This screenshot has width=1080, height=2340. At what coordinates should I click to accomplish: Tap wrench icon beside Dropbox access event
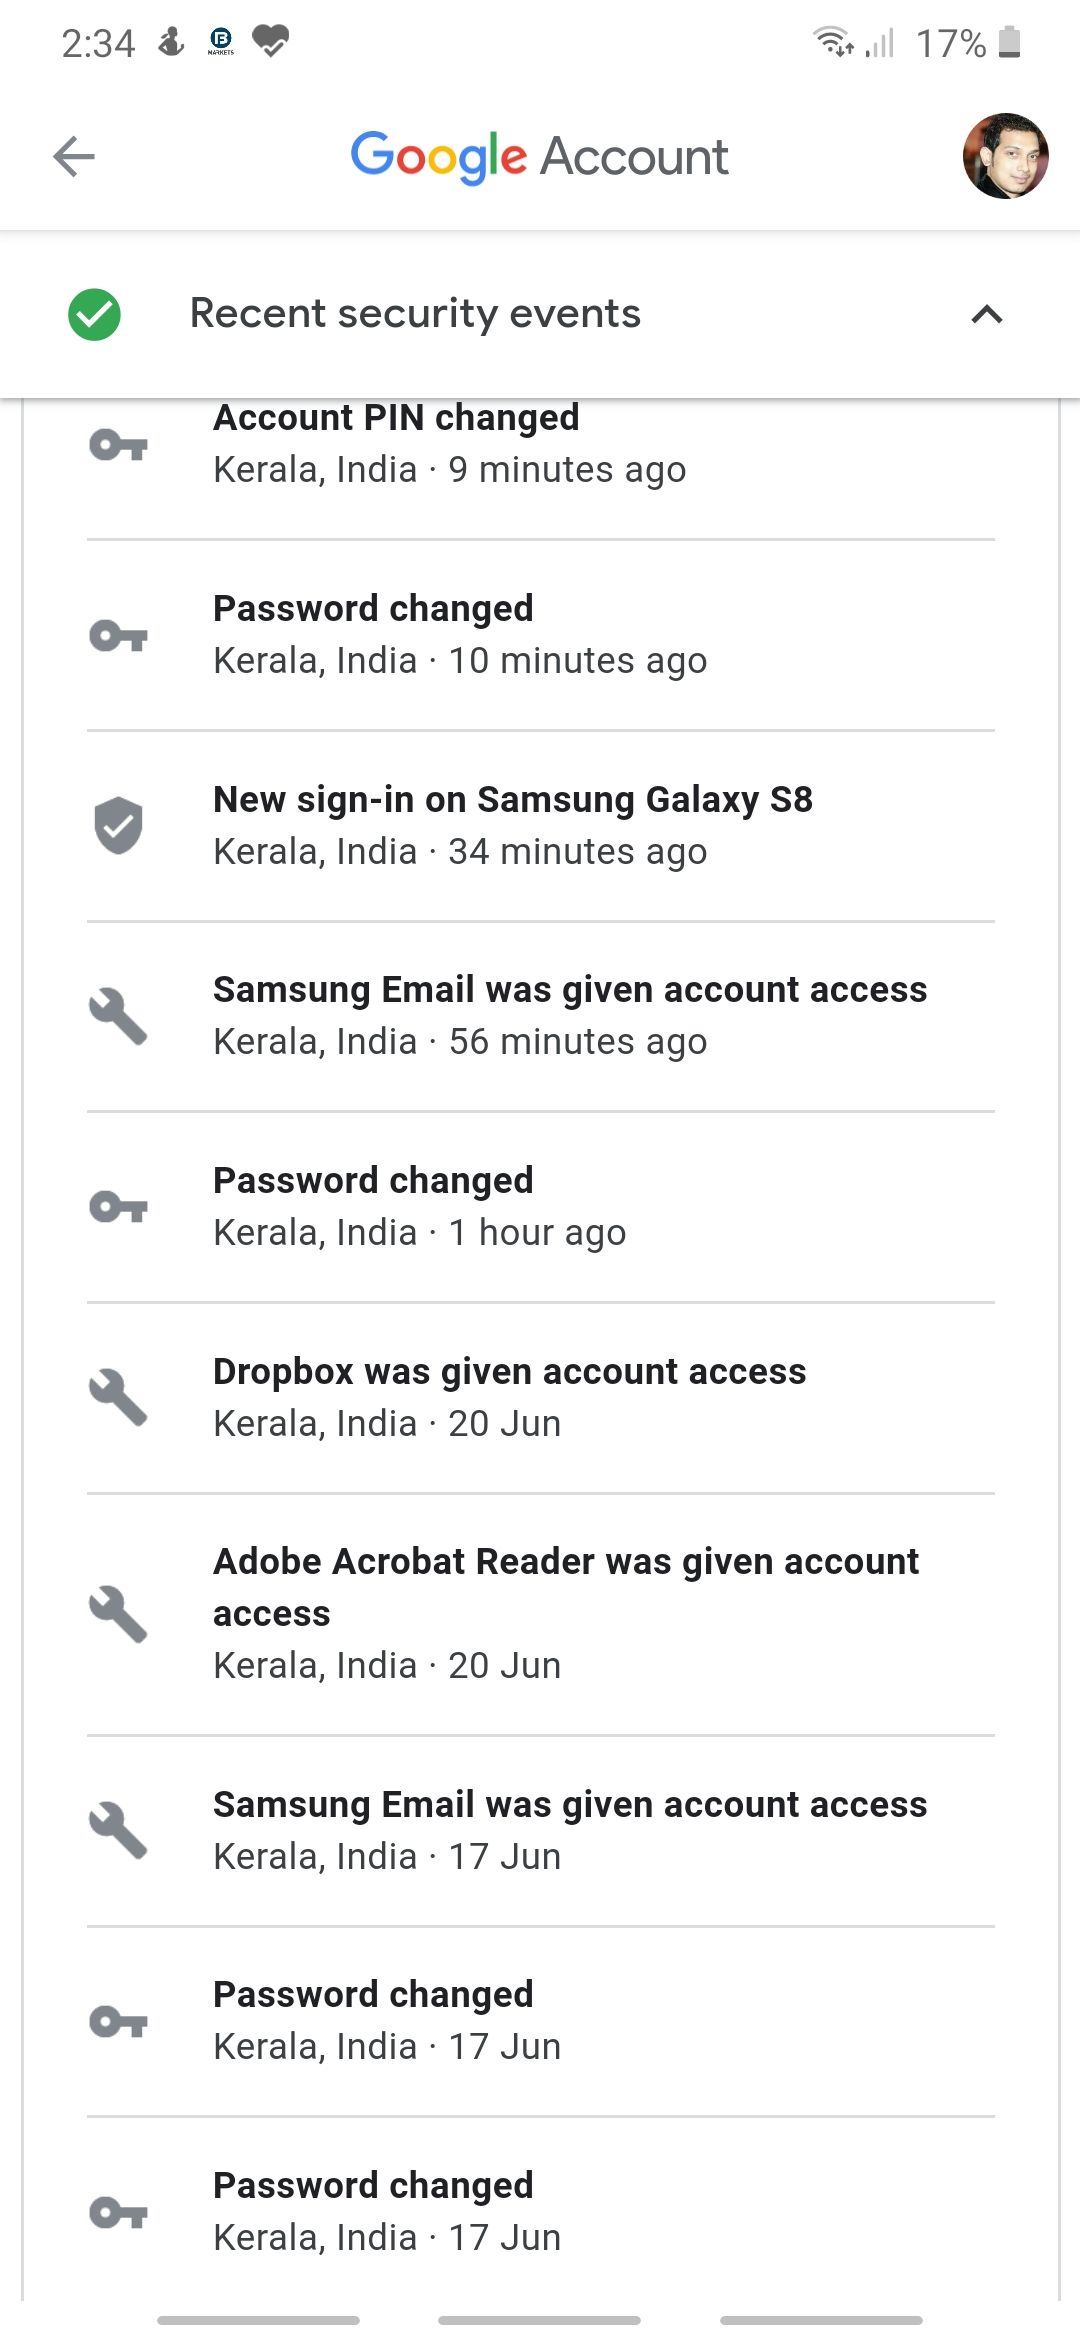click(118, 1397)
